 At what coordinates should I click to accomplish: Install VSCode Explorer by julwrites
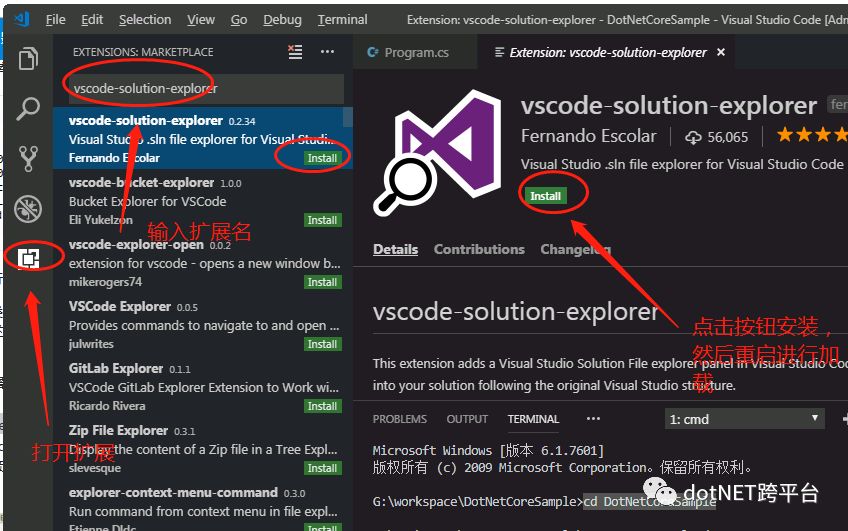(x=322, y=344)
